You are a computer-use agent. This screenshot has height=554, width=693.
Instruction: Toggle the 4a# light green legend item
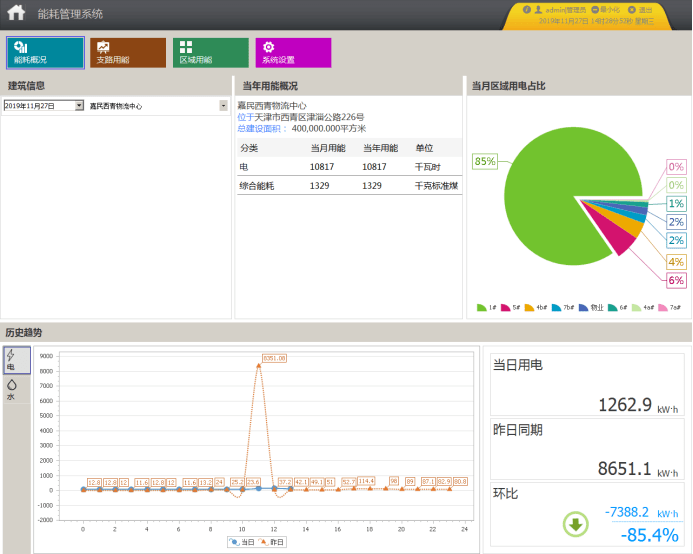(x=643, y=307)
